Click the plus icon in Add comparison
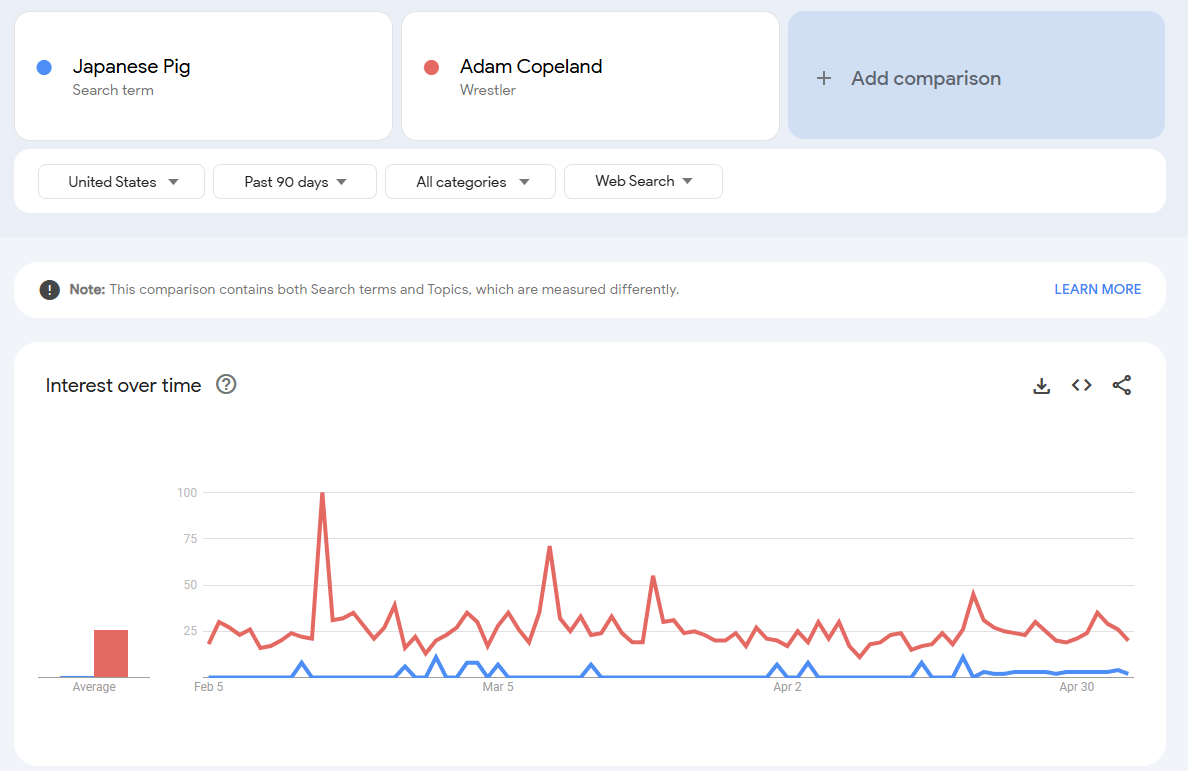Image resolution: width=1188 pixels, height=771 pixels. point(824,78)
